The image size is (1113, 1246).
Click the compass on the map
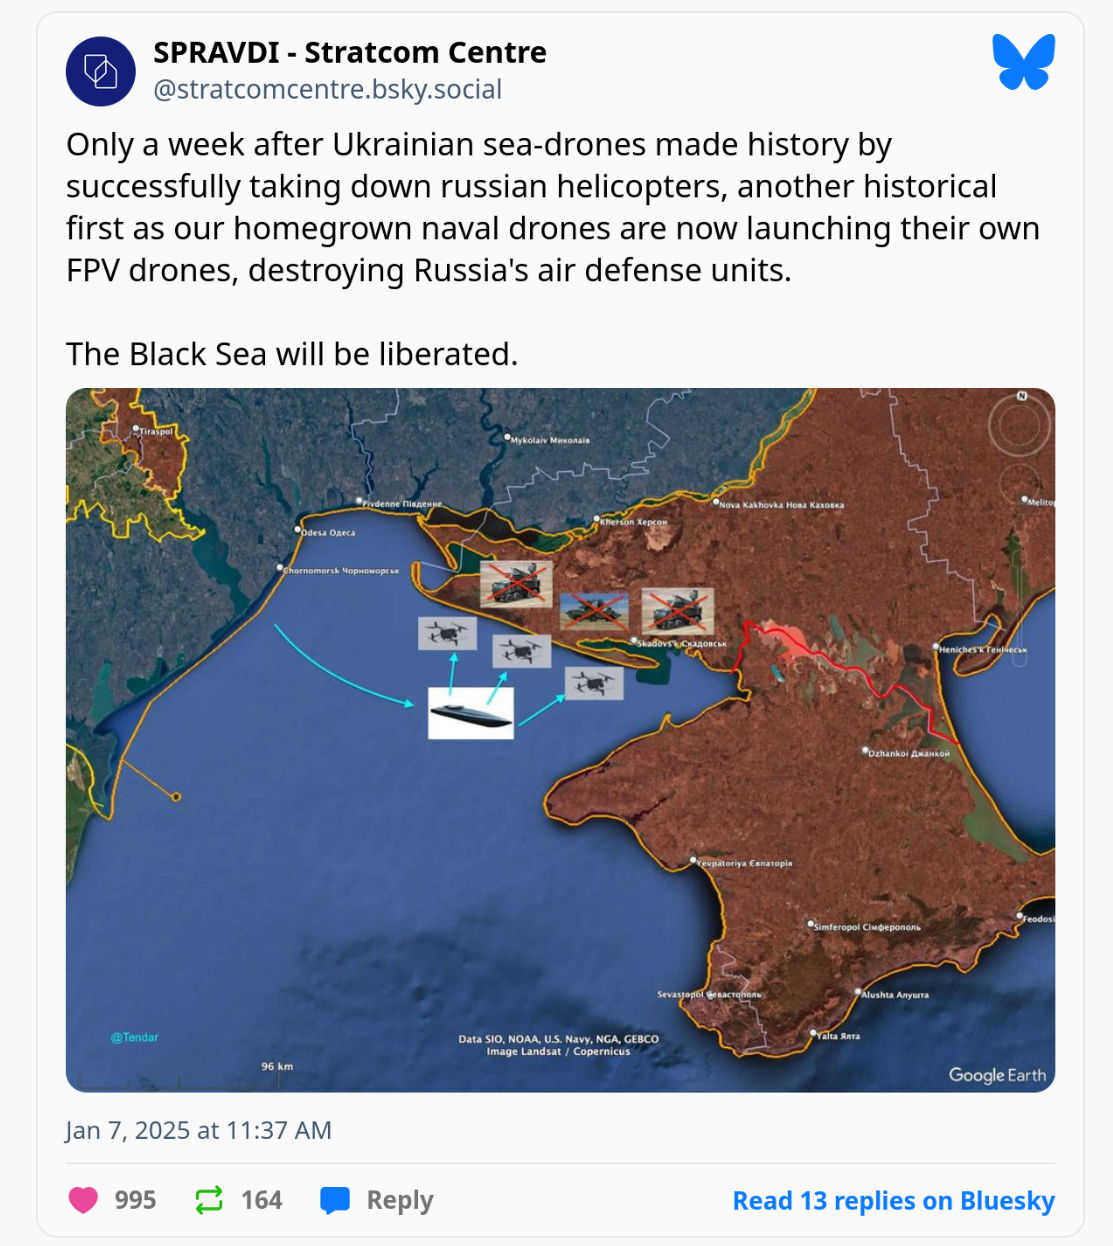1019,425
